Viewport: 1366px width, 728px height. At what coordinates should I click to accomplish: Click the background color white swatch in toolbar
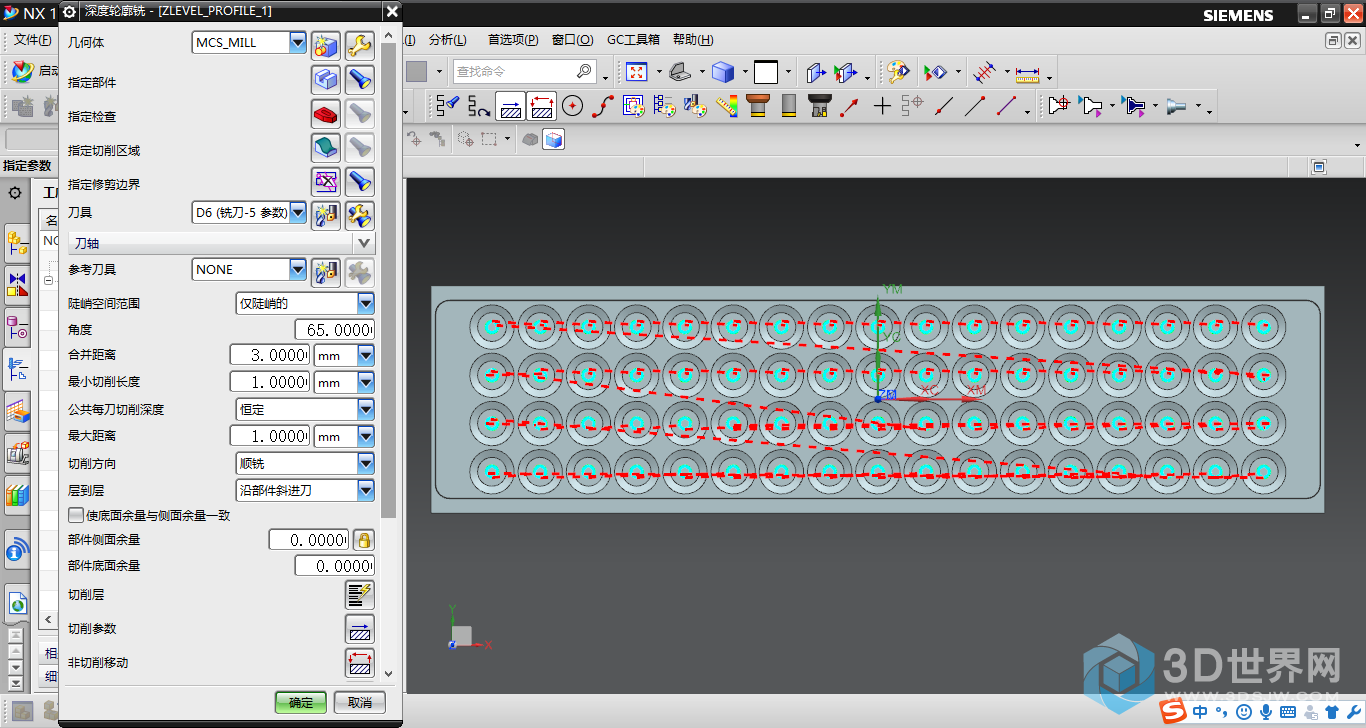[x=766, y=72]
